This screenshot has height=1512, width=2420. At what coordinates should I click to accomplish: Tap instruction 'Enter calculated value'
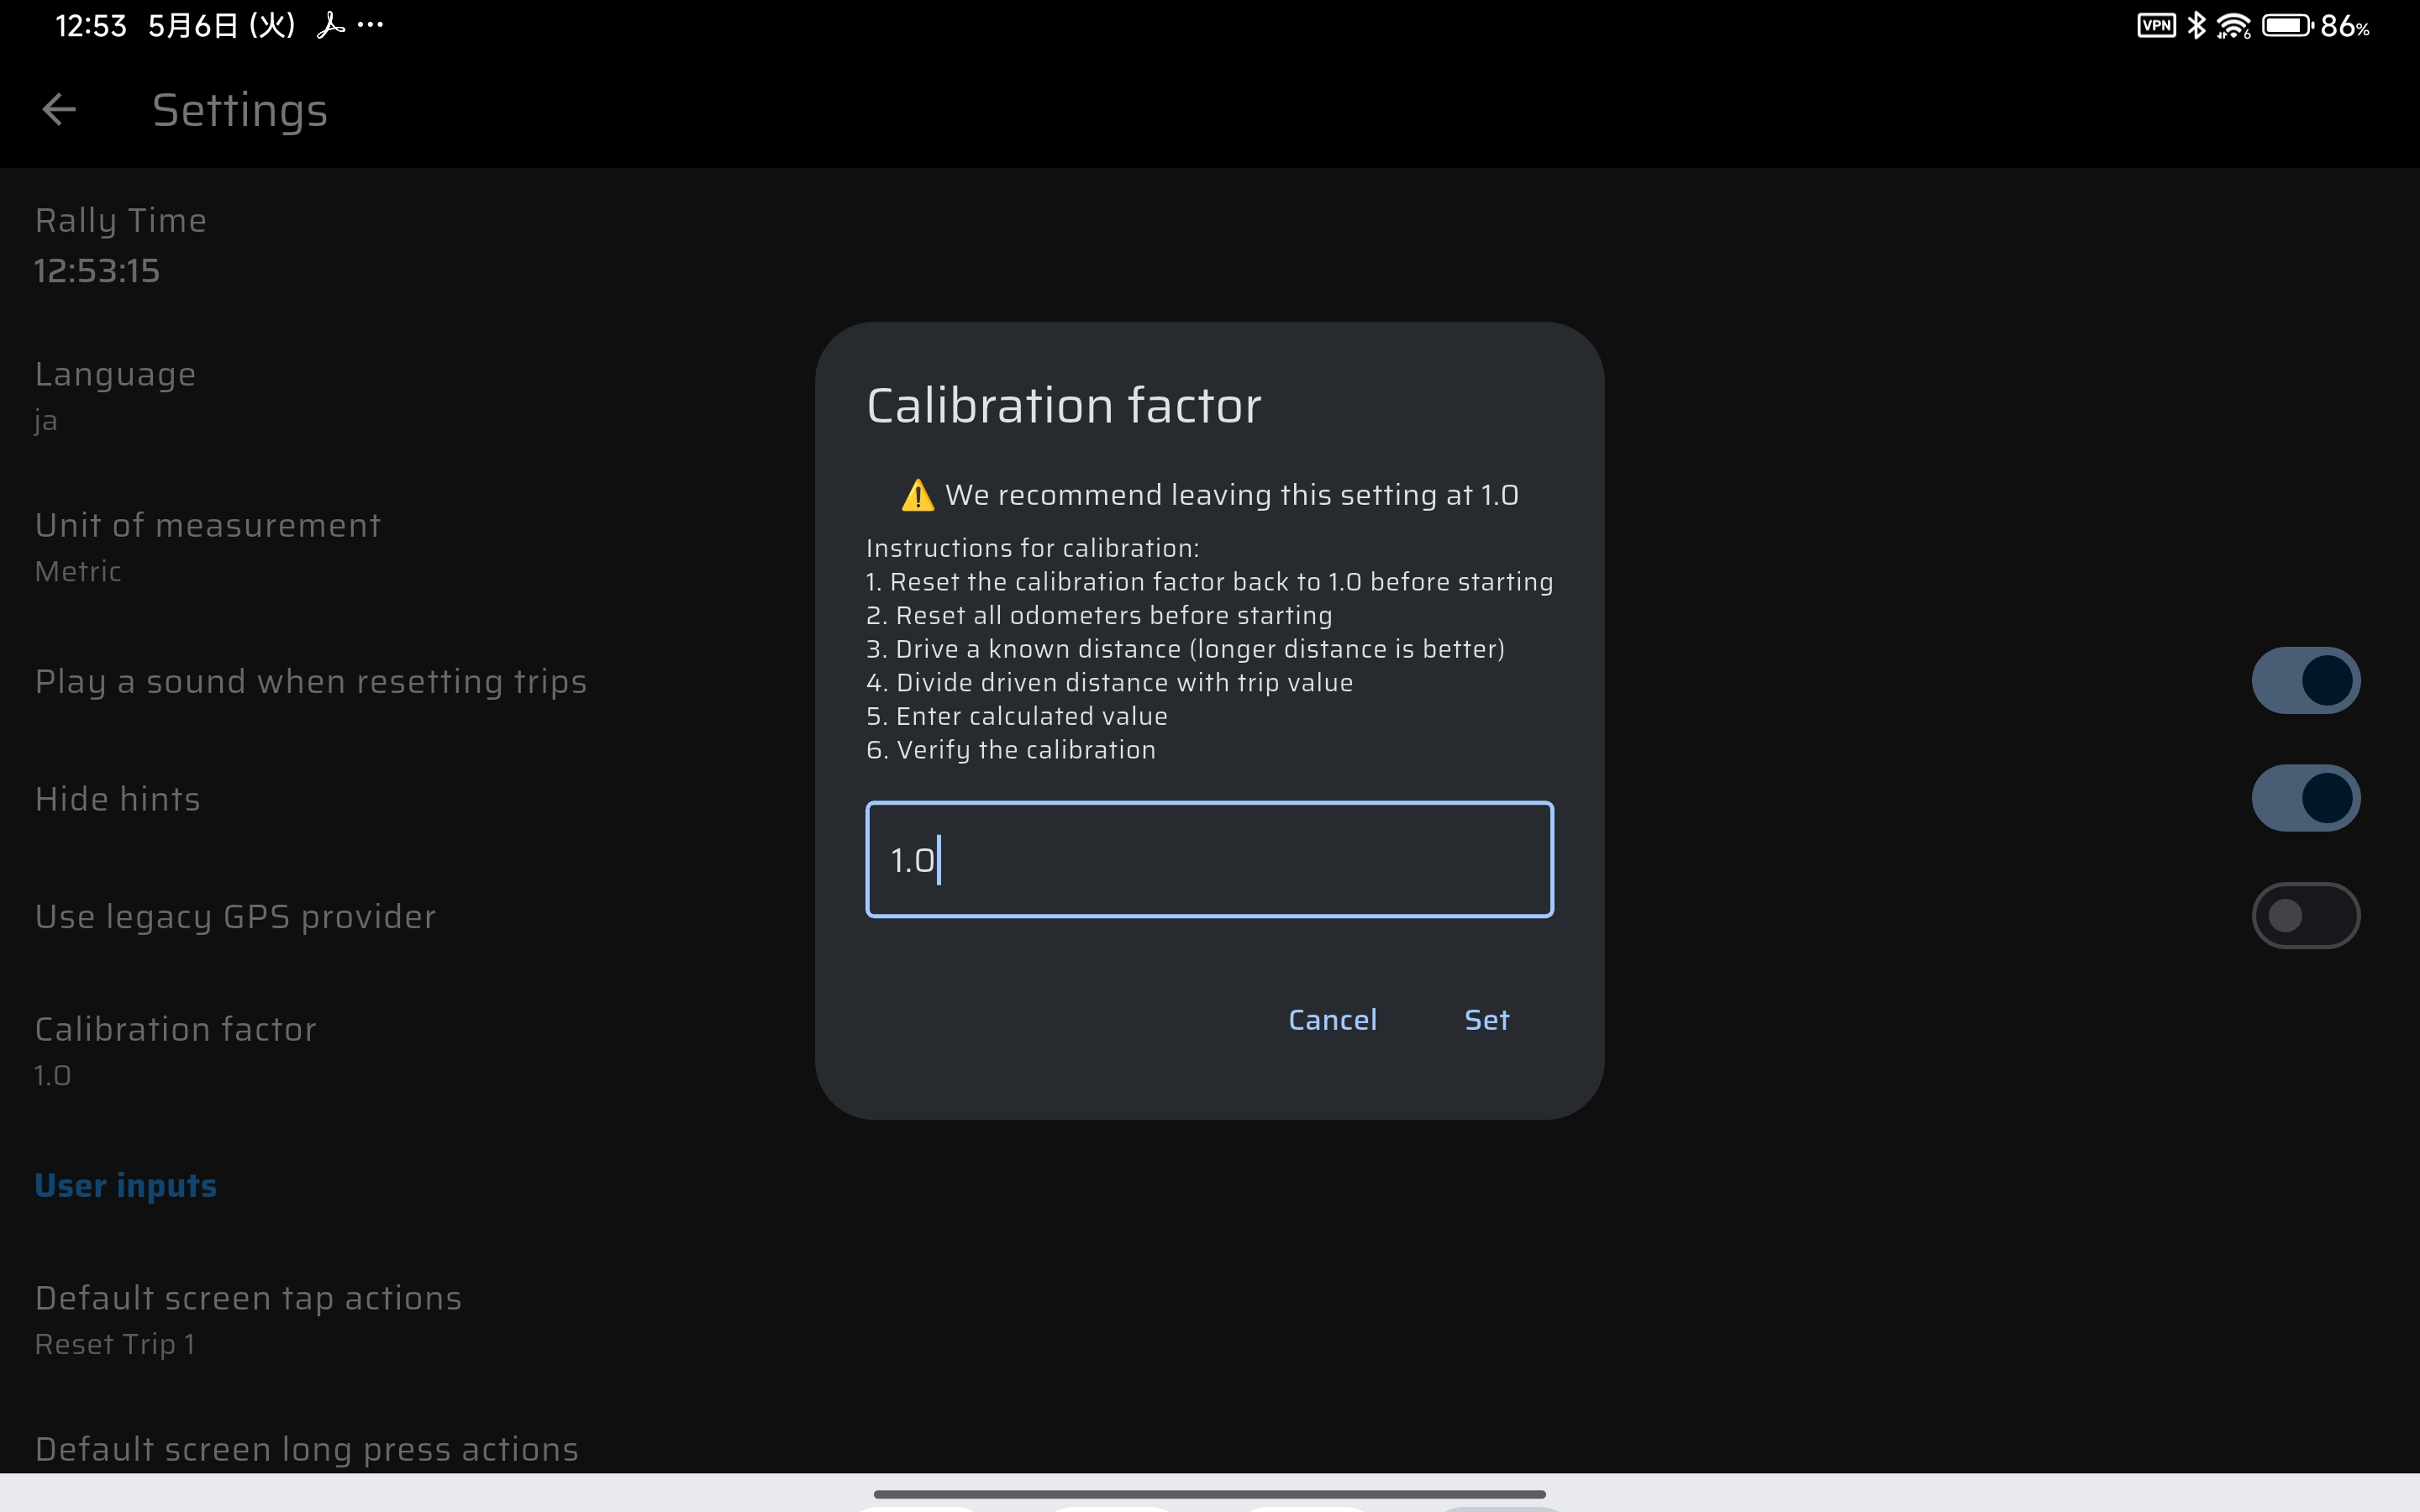tap(1017, 716)
